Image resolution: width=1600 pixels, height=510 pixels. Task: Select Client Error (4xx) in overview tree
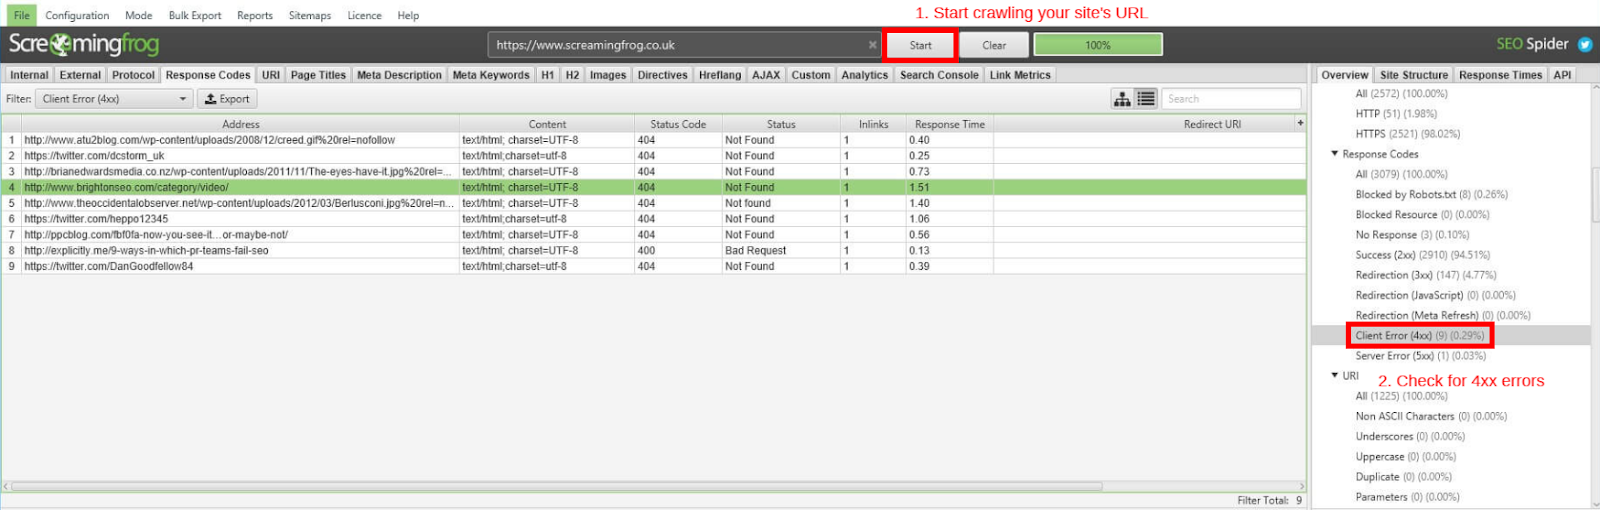click(1420, 335)
